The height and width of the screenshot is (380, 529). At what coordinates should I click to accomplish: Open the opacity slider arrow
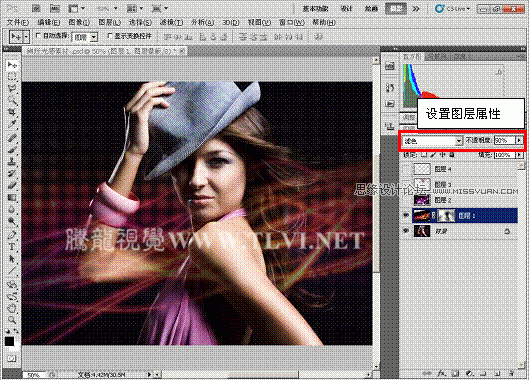[x=519, y=140]
